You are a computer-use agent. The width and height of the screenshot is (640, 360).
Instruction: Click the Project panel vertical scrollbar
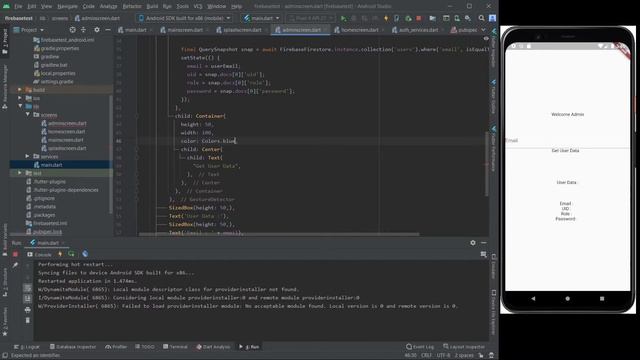pyautogui.click(x=111, y=154)
